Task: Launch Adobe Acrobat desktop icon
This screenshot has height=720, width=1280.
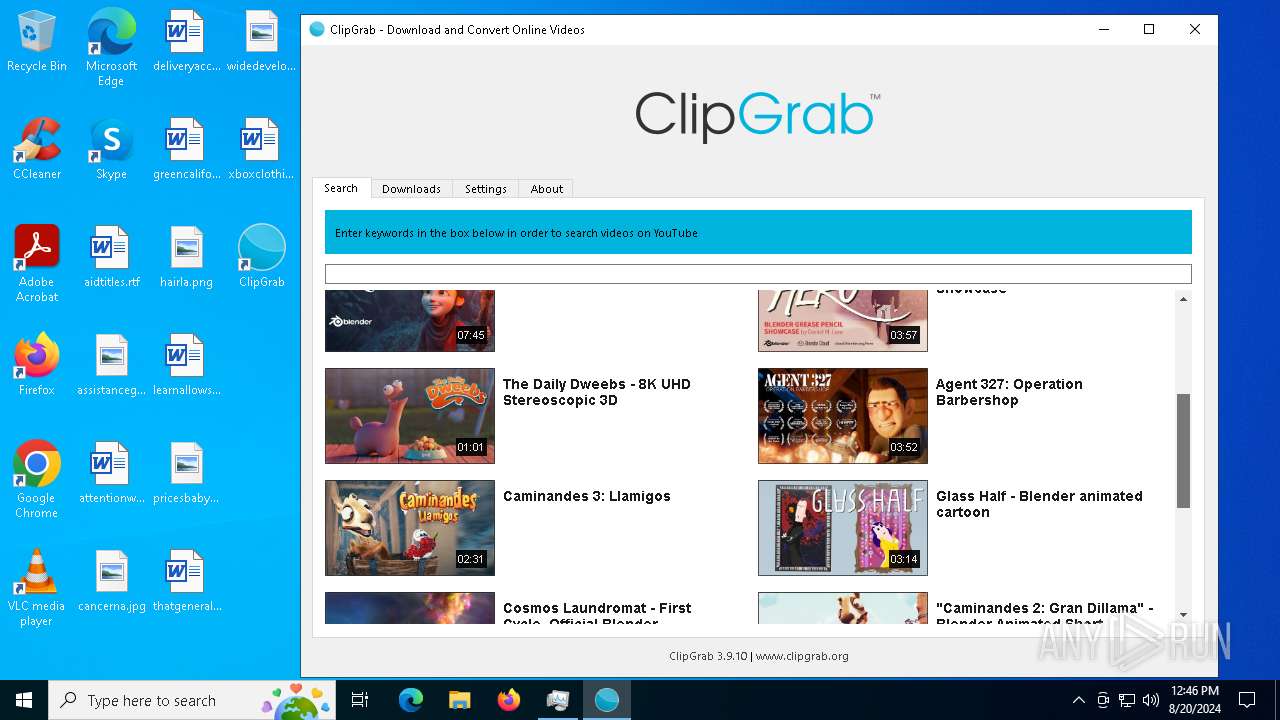Action: tap(37, 264)
